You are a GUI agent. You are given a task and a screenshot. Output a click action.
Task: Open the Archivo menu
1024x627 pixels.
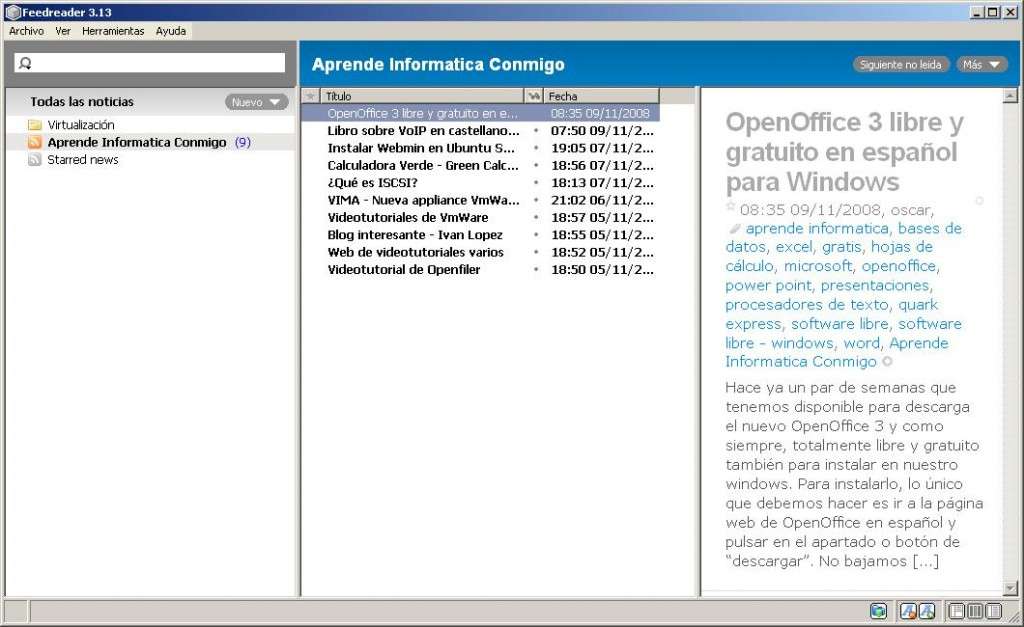25,31
